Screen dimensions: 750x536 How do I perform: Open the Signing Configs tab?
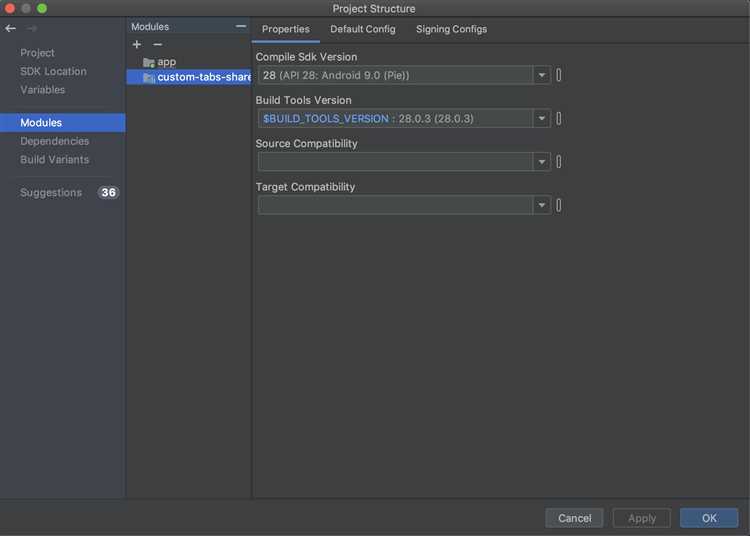pyautogui.click(x=451, y=29)
